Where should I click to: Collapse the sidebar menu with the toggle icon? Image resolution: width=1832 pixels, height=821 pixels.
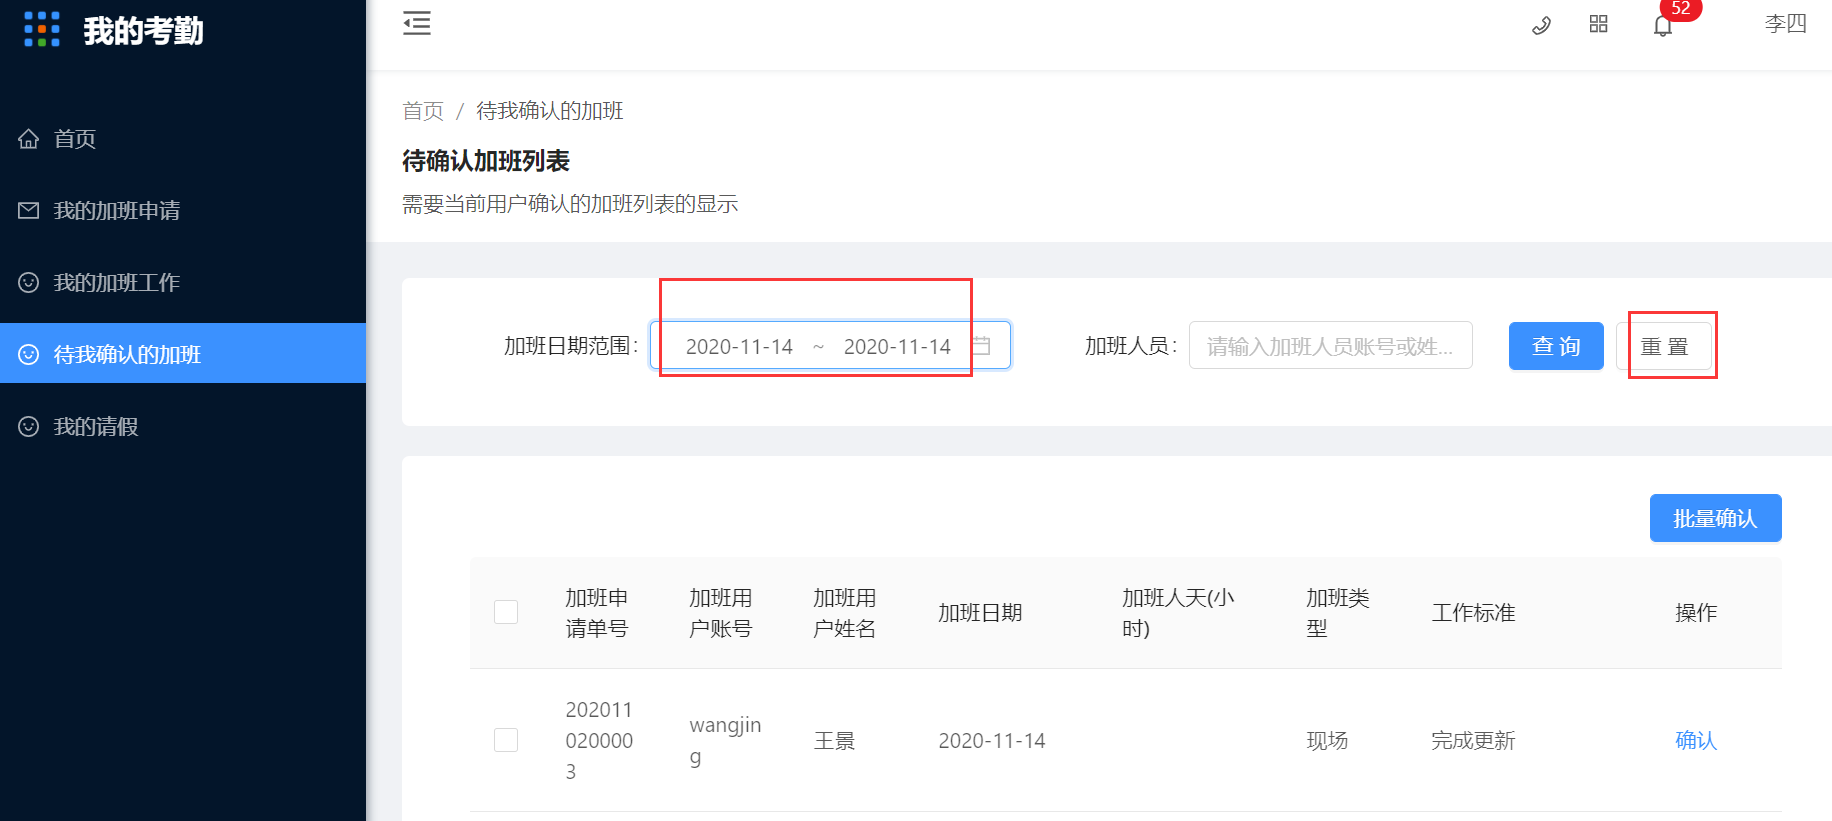(417, 23)
